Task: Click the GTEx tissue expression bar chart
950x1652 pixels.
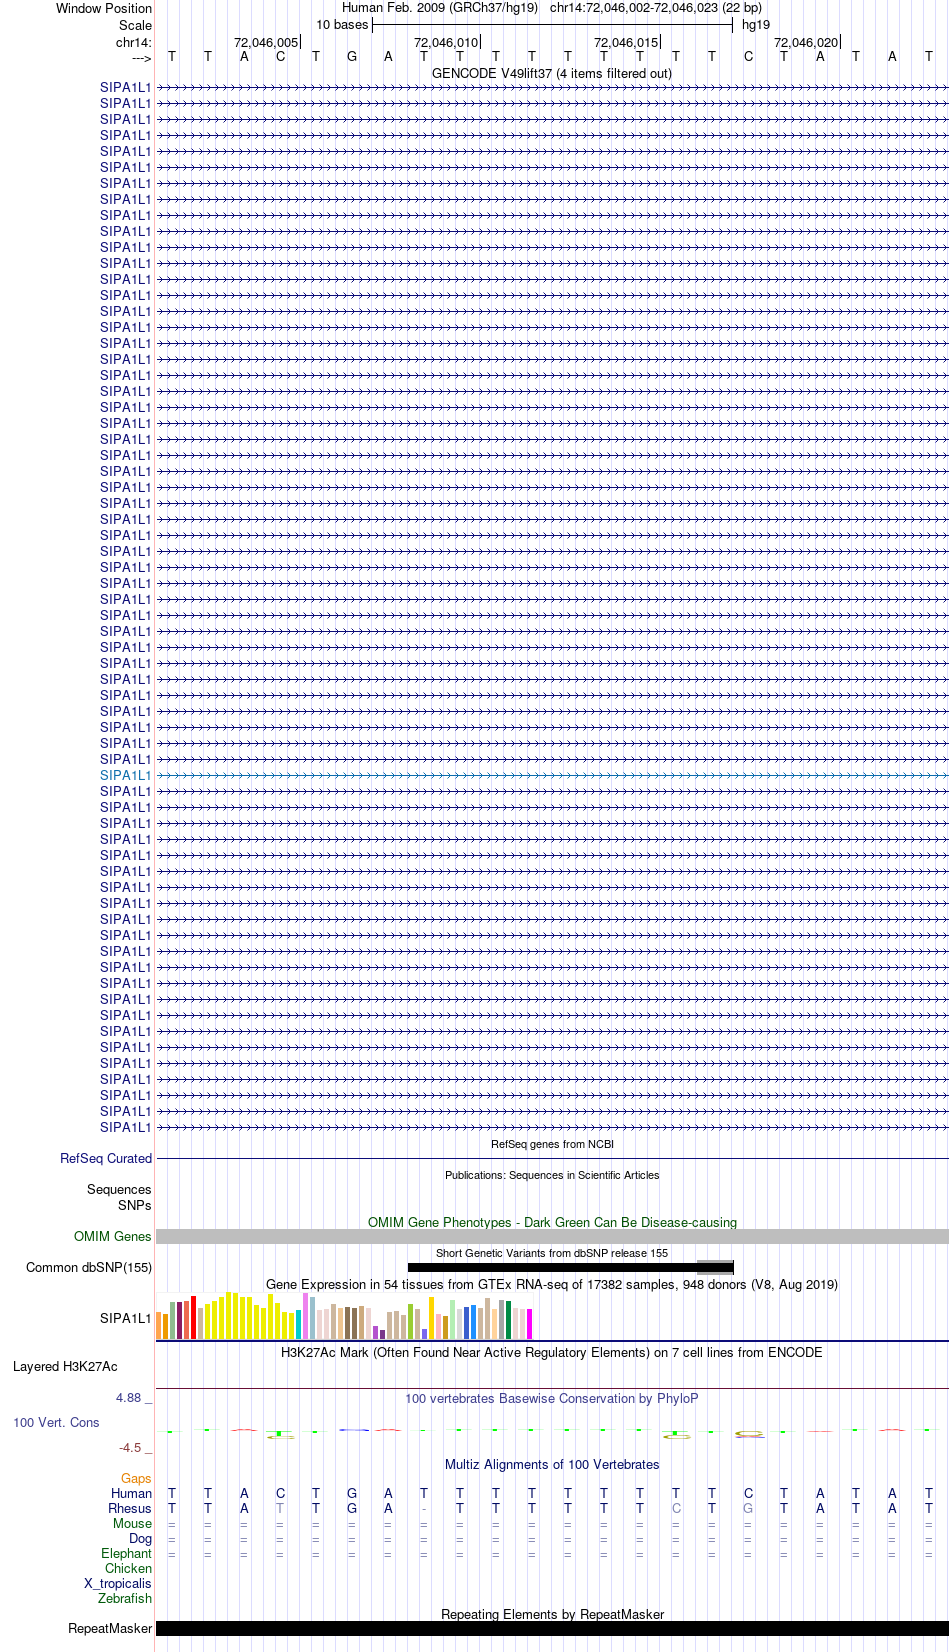Action: (x=344, y=1316)
